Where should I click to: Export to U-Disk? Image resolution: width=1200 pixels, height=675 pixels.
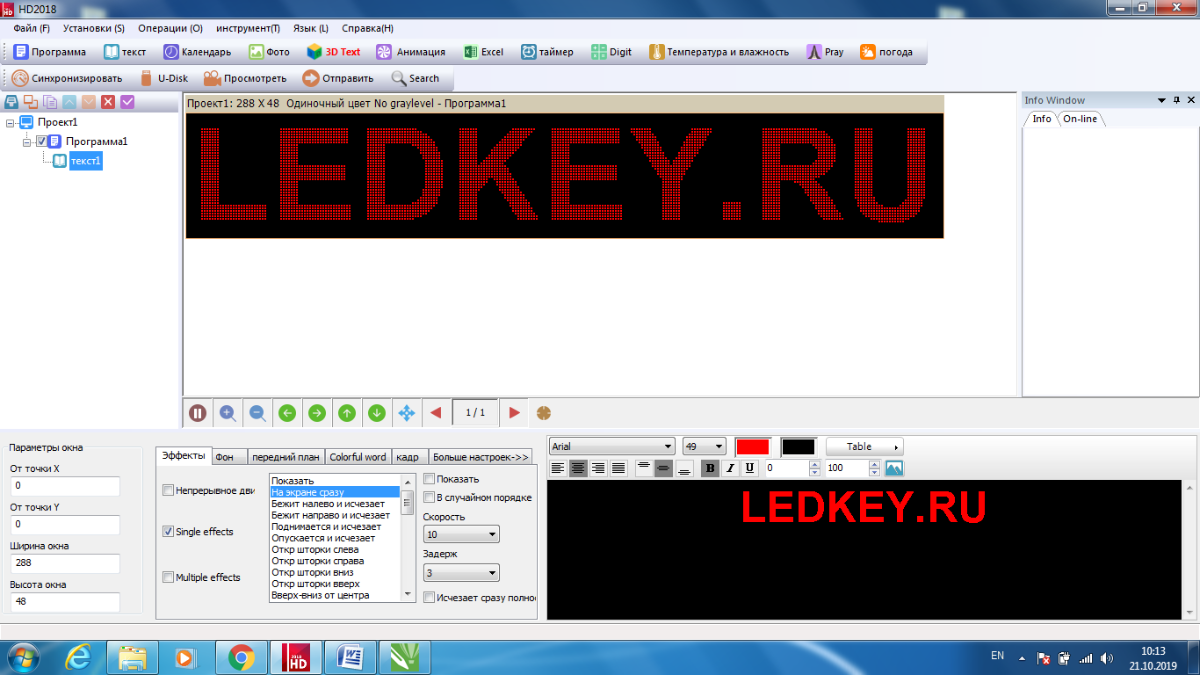coord(163,78)
